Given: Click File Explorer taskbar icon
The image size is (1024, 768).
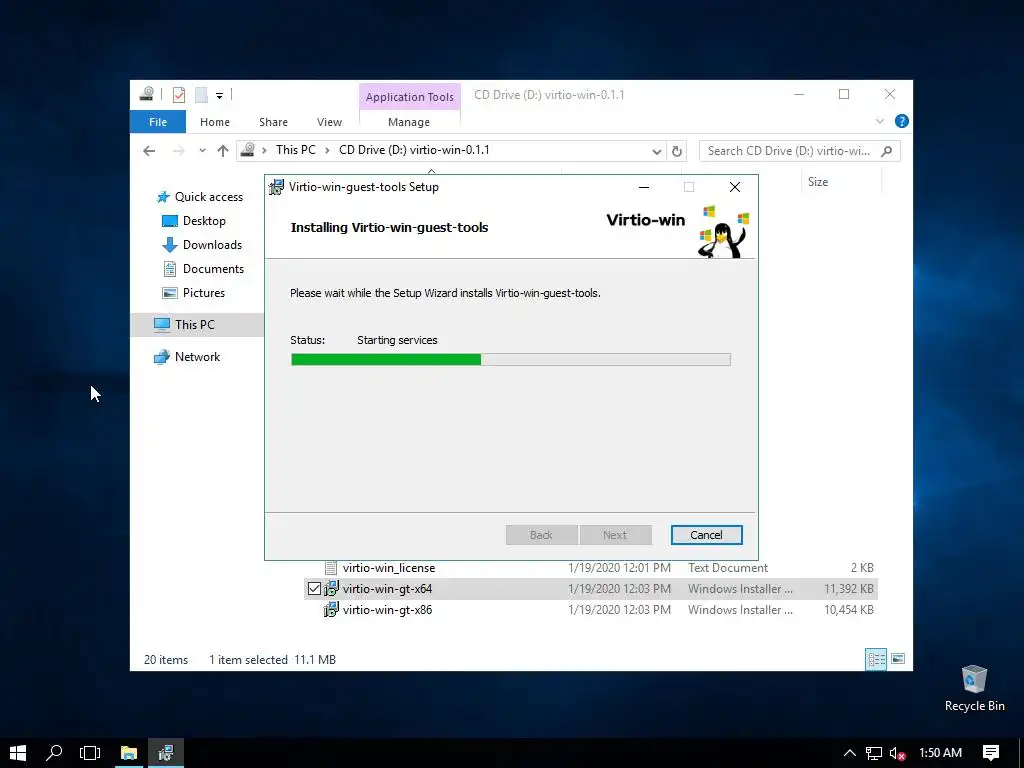Looking at the screenshot, I should point(129,753).
